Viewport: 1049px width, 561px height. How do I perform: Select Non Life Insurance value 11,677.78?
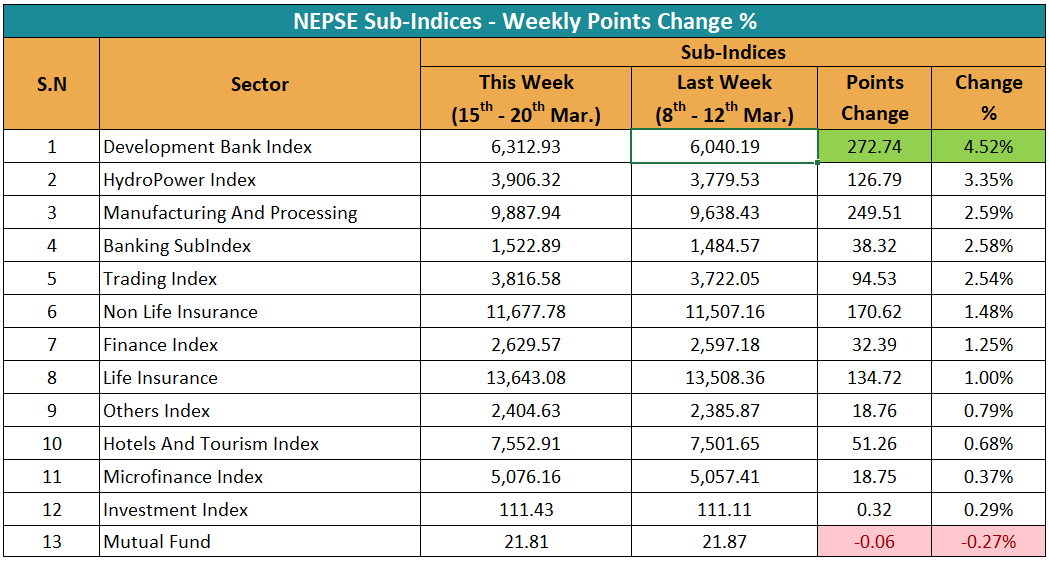click(x=526, y=312)
